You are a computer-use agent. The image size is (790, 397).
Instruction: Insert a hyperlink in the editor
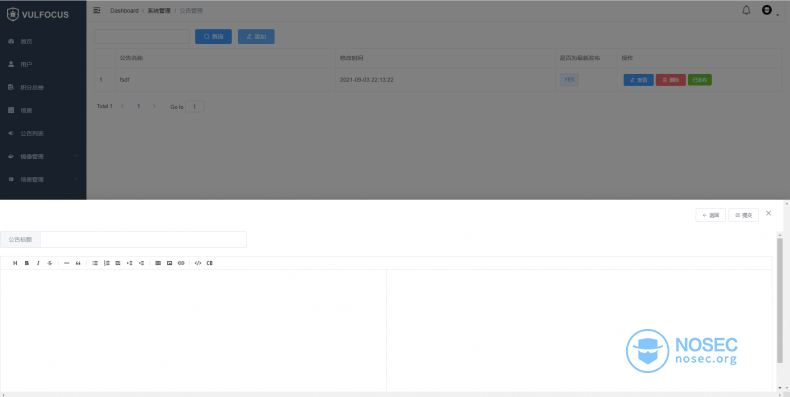(181, 263)
